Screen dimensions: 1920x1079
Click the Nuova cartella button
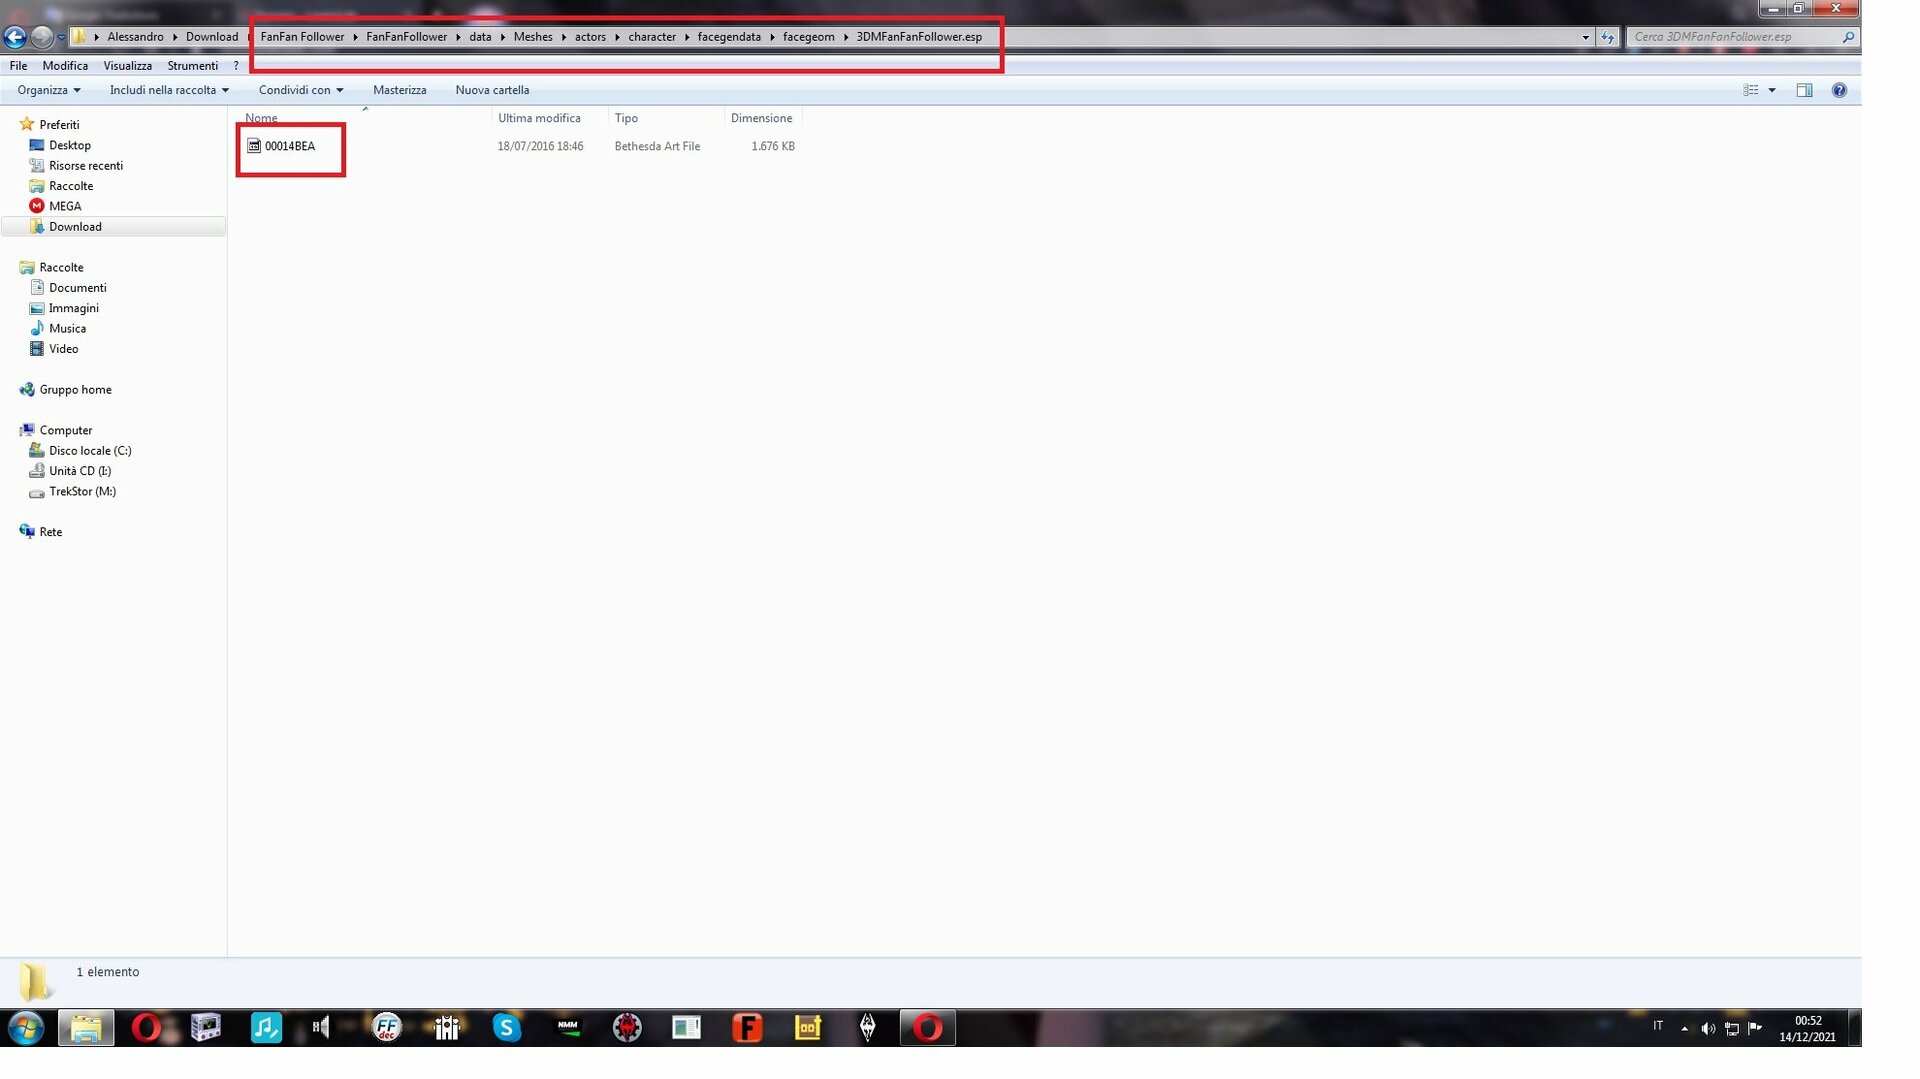point(492,90)
